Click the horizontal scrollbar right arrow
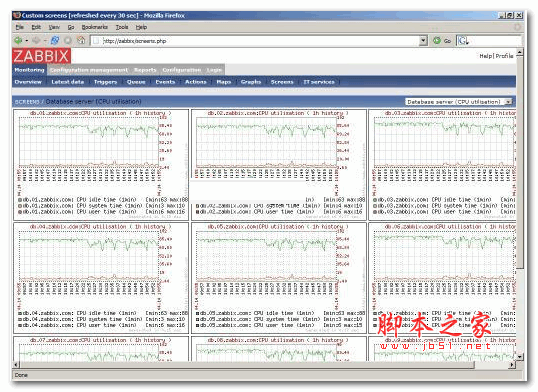 point(512,365)
